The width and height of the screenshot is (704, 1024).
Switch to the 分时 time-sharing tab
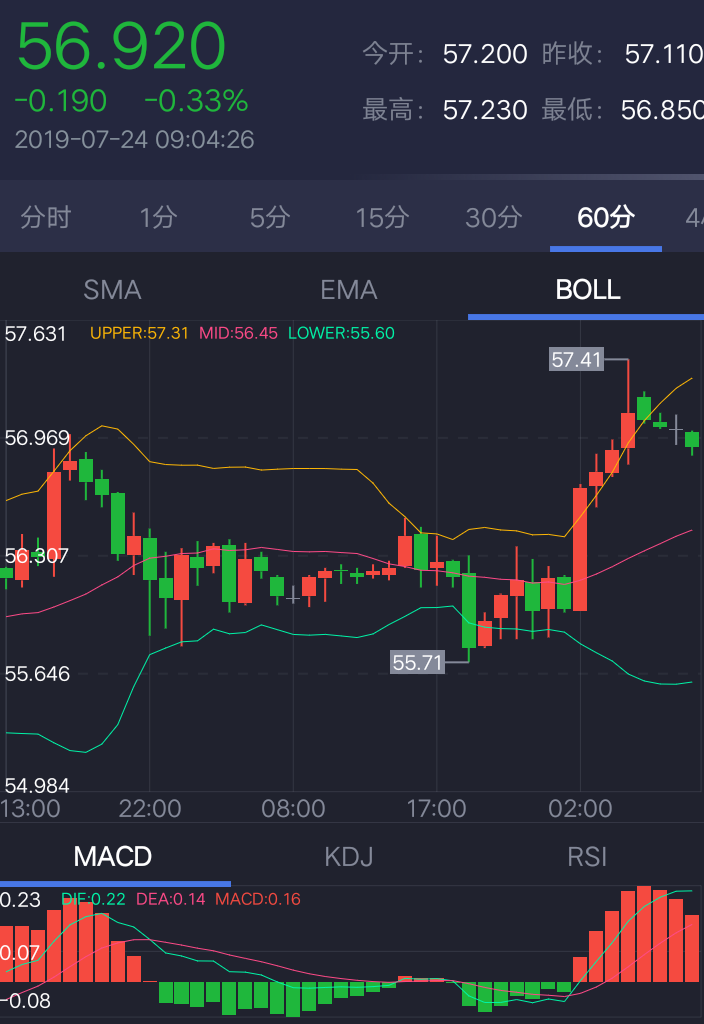coord(46,217)
